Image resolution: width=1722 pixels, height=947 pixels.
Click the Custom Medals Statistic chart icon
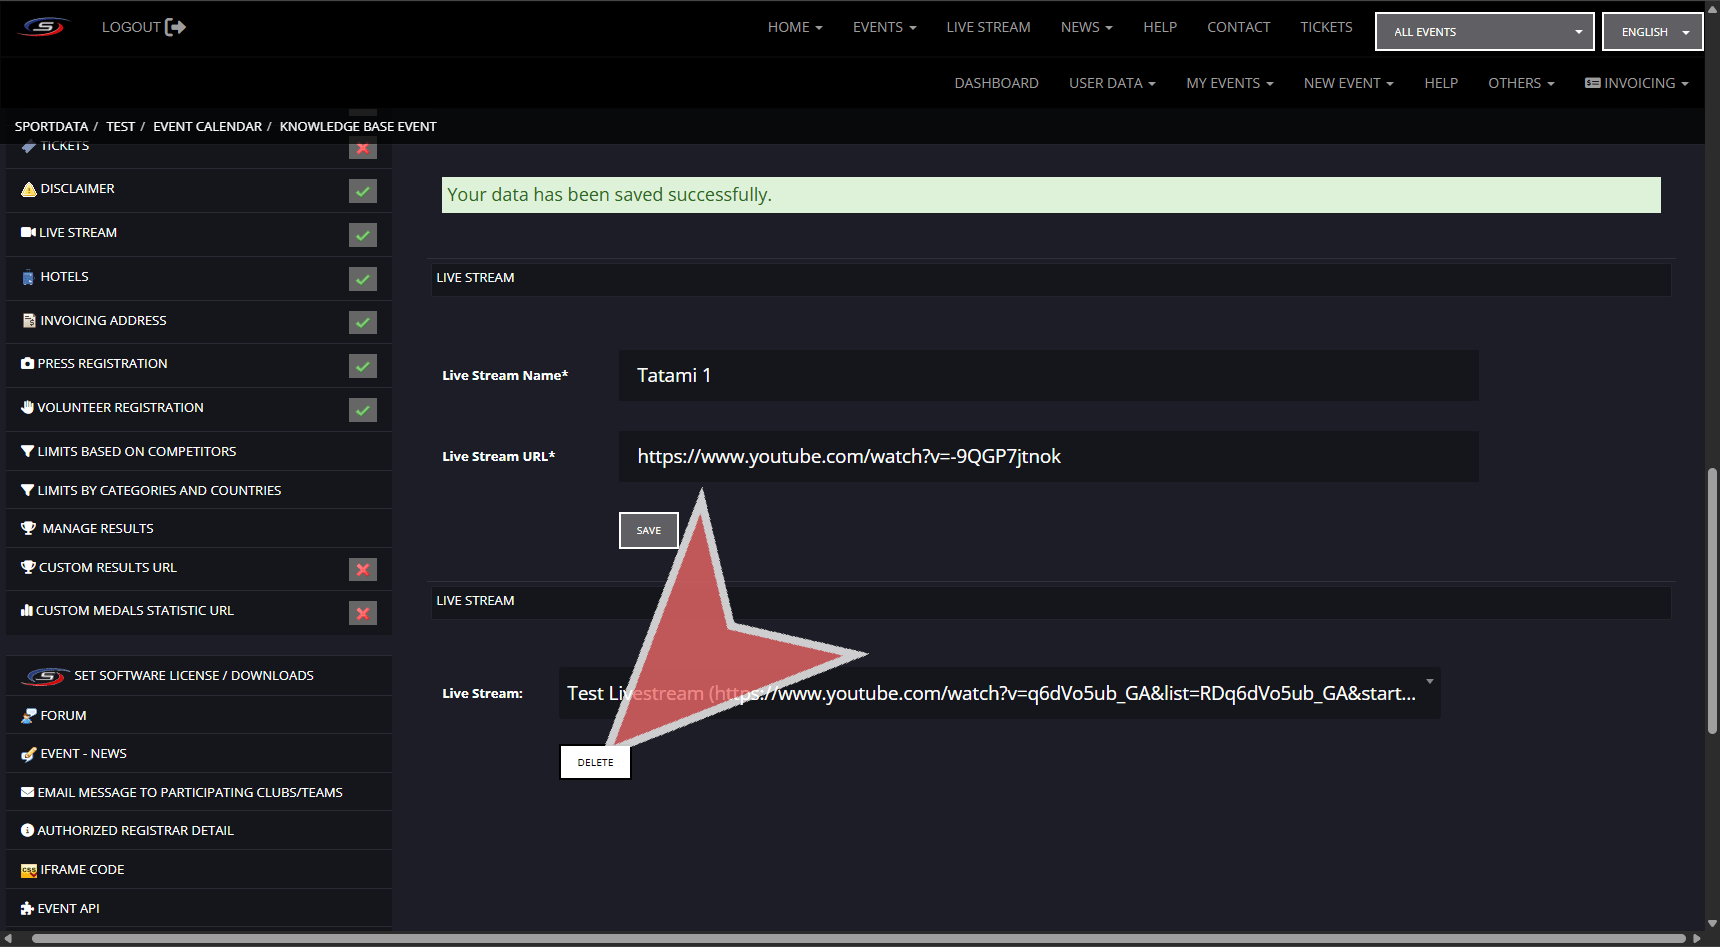click(x=27, y=610)
